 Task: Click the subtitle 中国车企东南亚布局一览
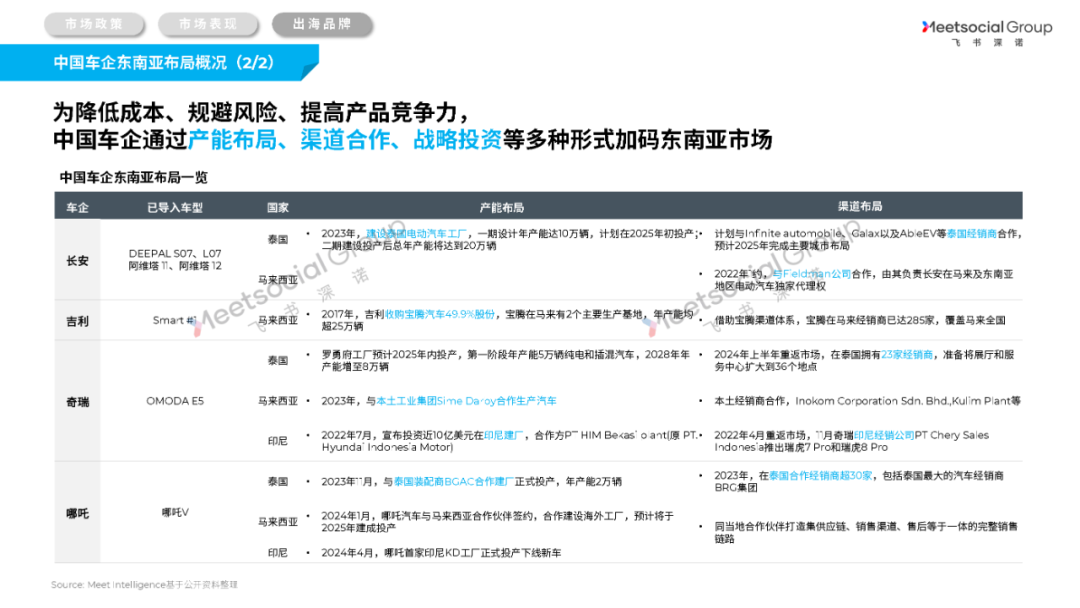(134, 178)
